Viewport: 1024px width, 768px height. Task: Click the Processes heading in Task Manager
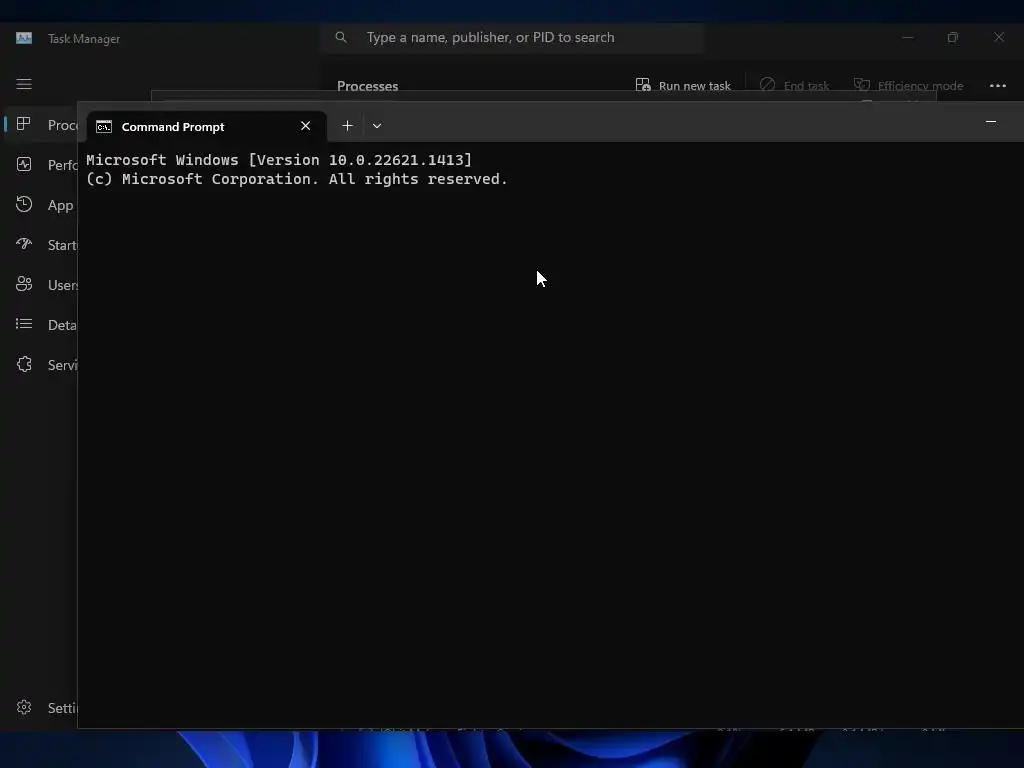coord(368,86)
